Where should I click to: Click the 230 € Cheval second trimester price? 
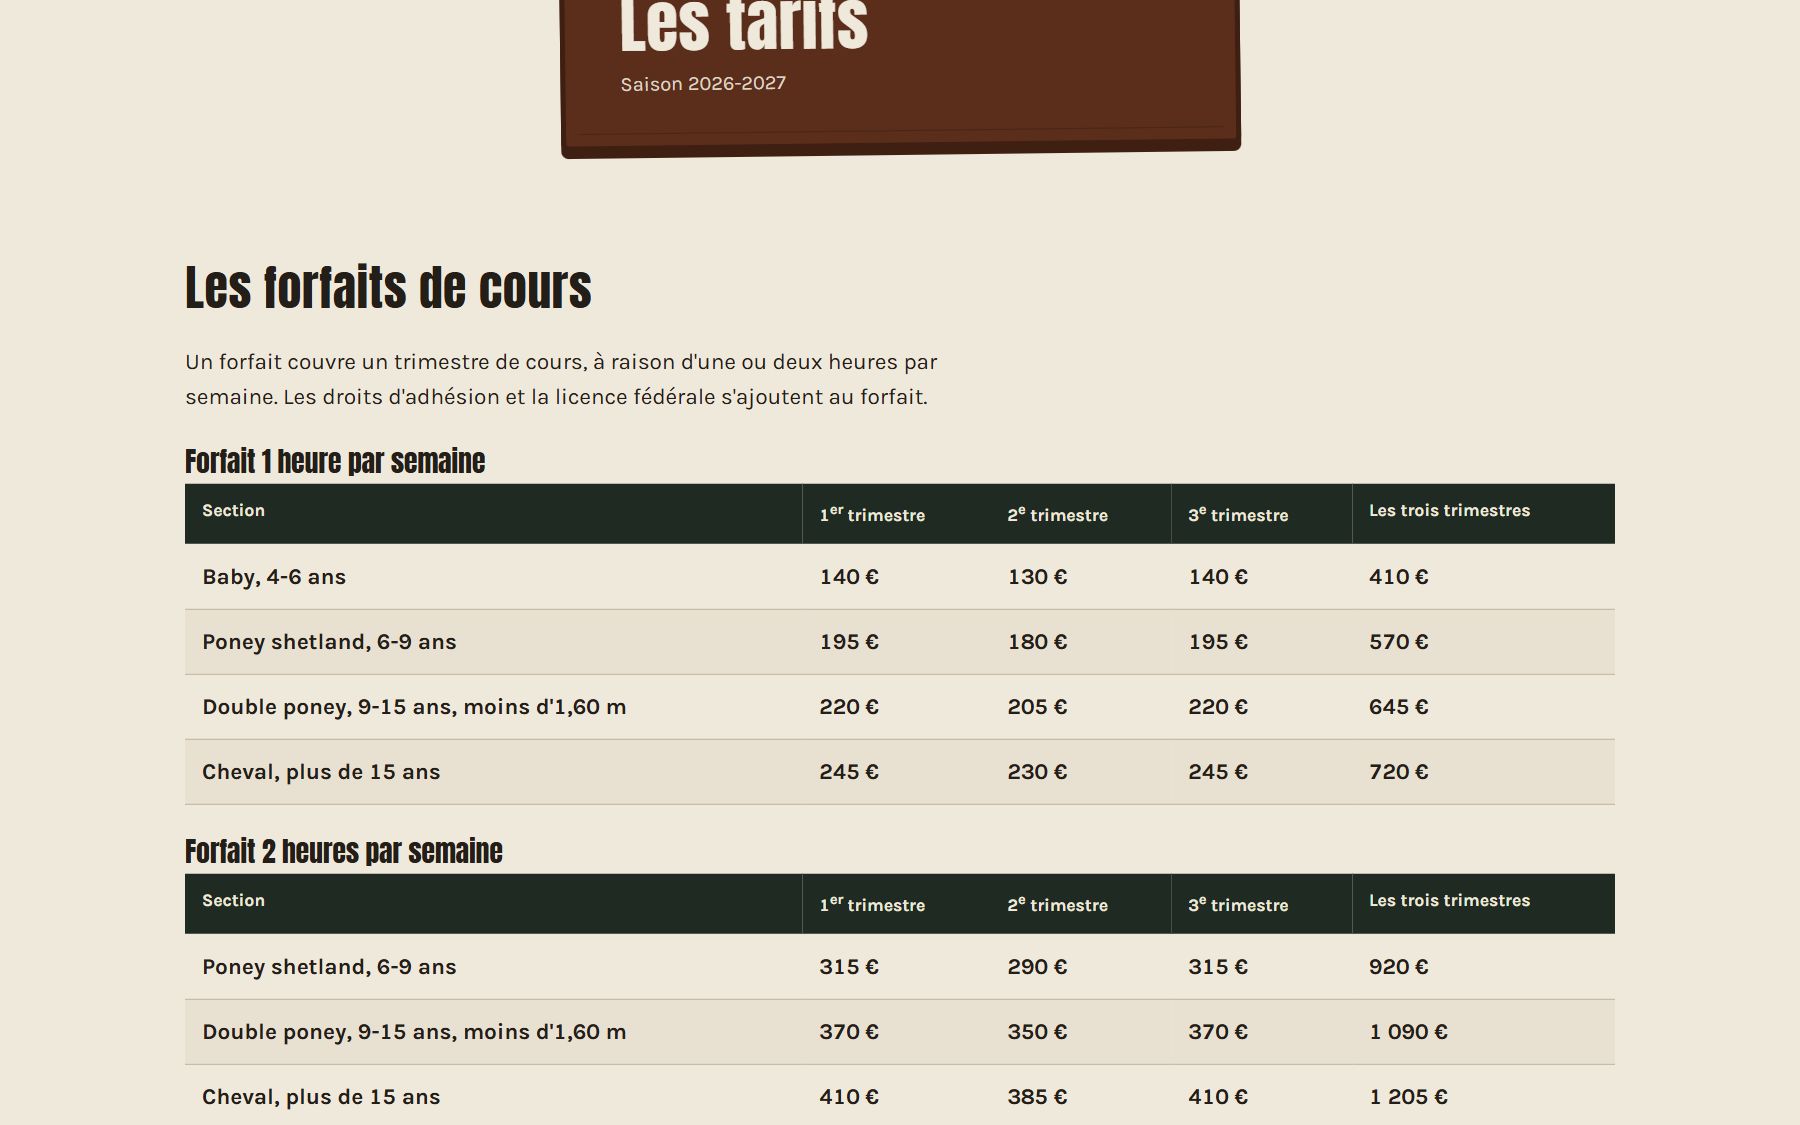click(1037, 772)
